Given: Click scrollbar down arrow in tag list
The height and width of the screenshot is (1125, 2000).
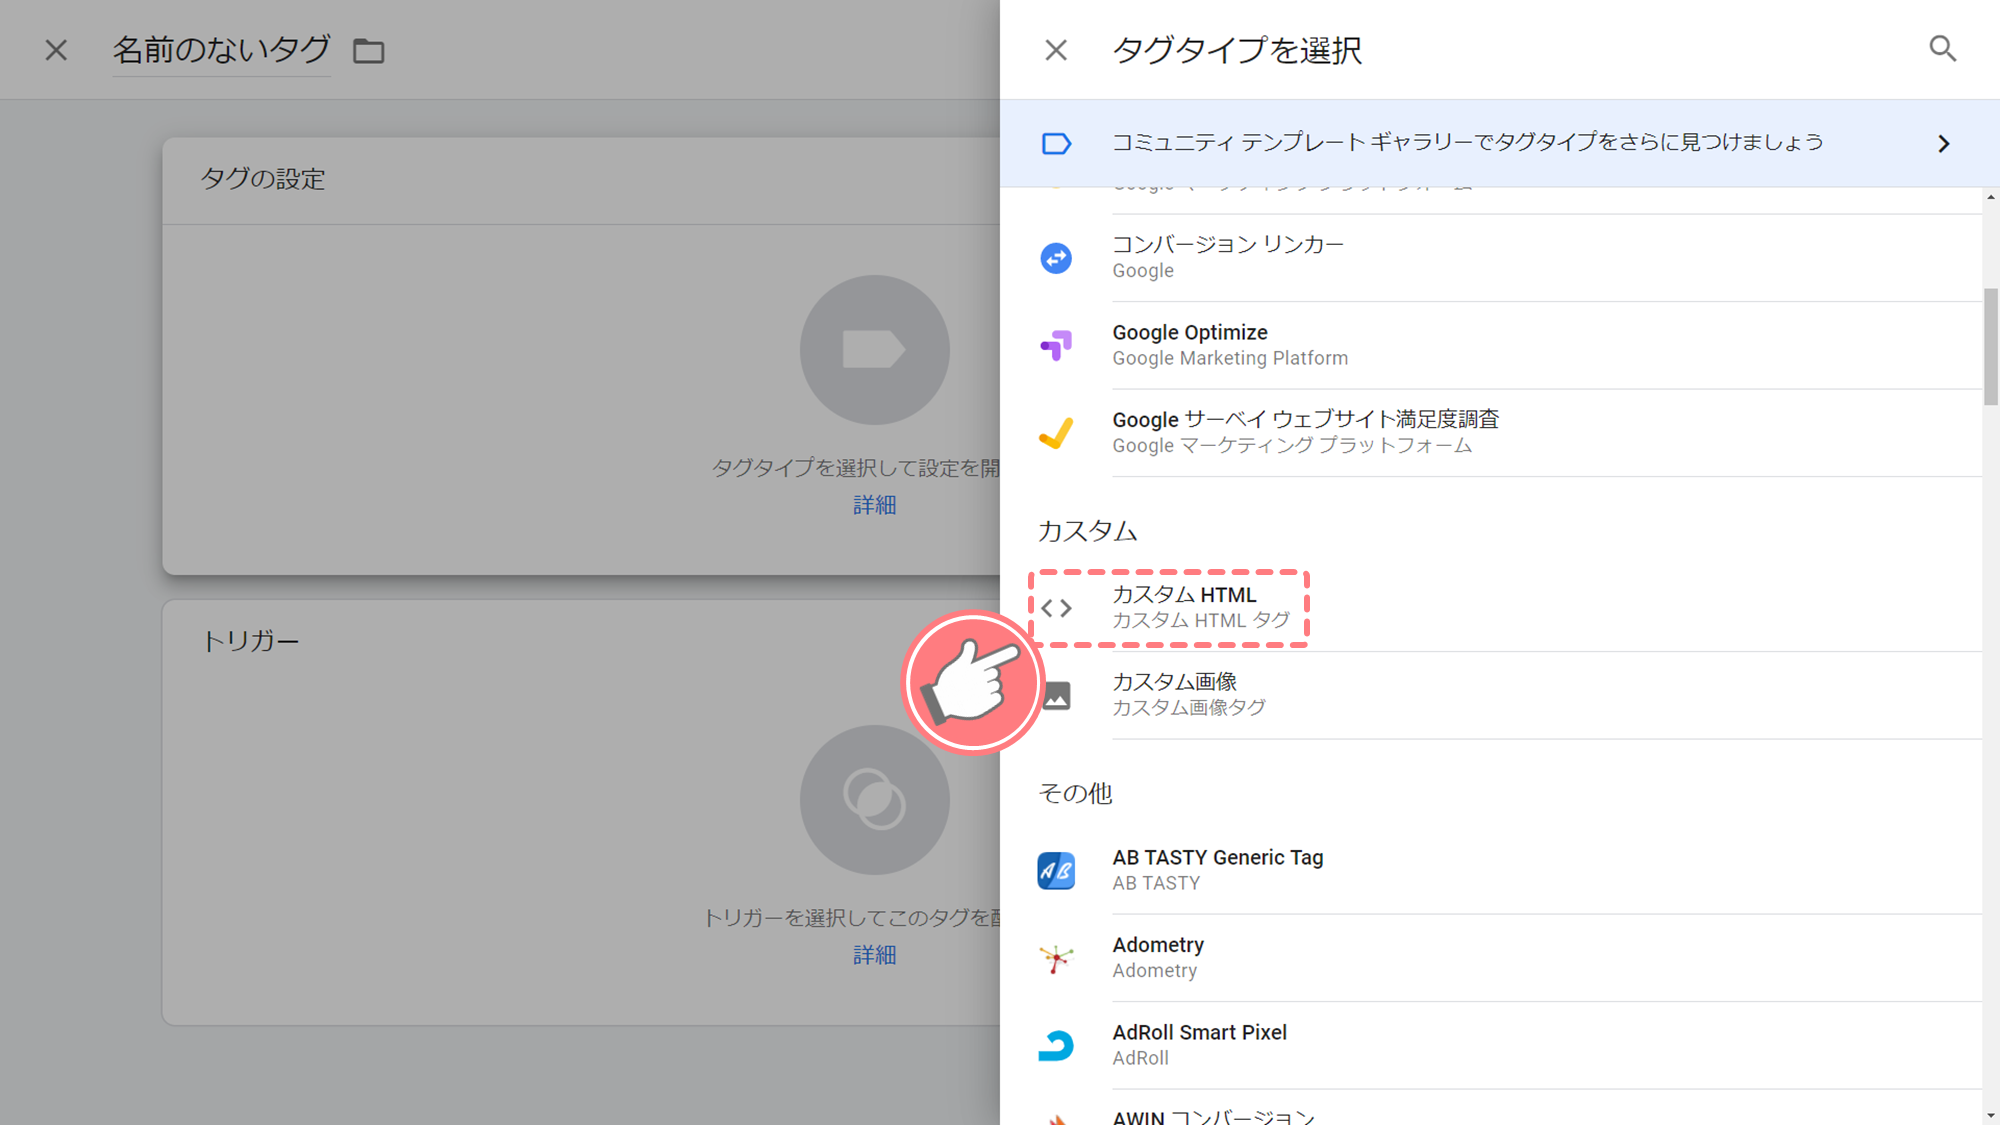Looking at the screenshot, I should coord(1991,1115).
